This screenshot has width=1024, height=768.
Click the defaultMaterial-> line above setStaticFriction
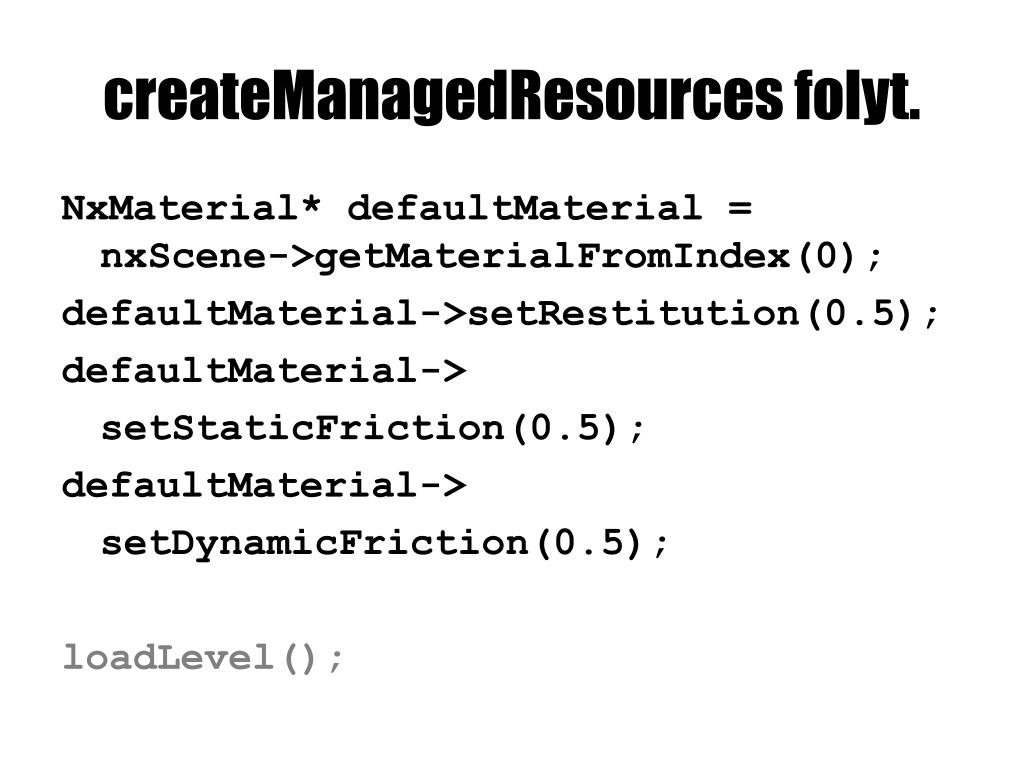(264, 370)
